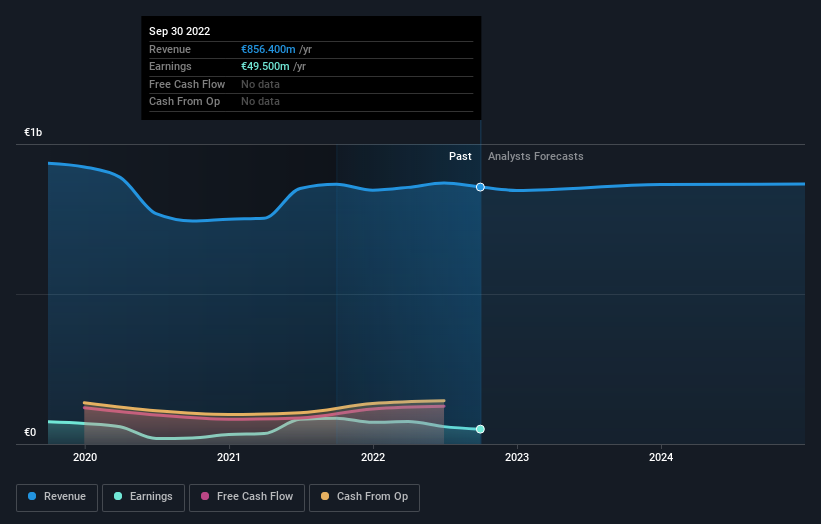The width and height of the screenshot is (821, 524).
Task: Click the €49.500m earnings value
Action: (265, 66)
